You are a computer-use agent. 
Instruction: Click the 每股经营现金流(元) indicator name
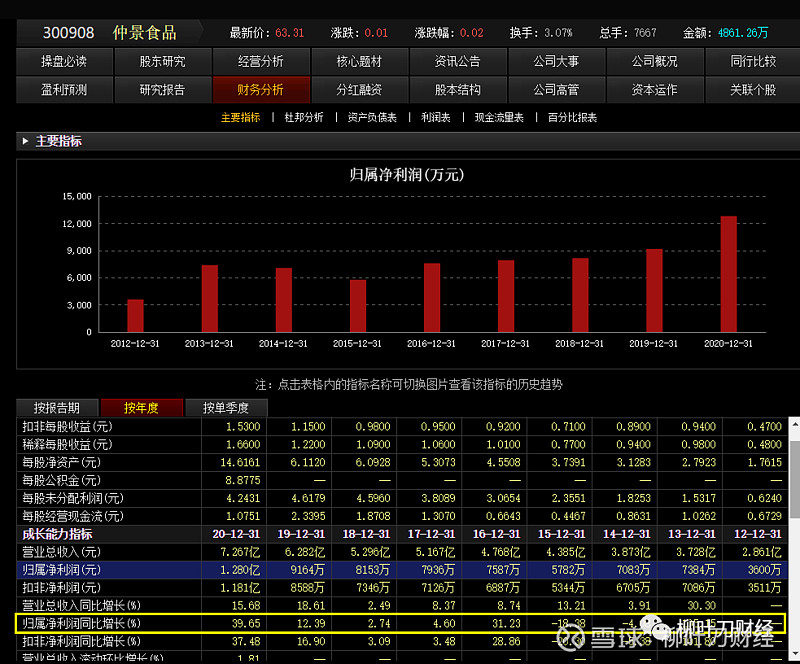click(73, 516)
